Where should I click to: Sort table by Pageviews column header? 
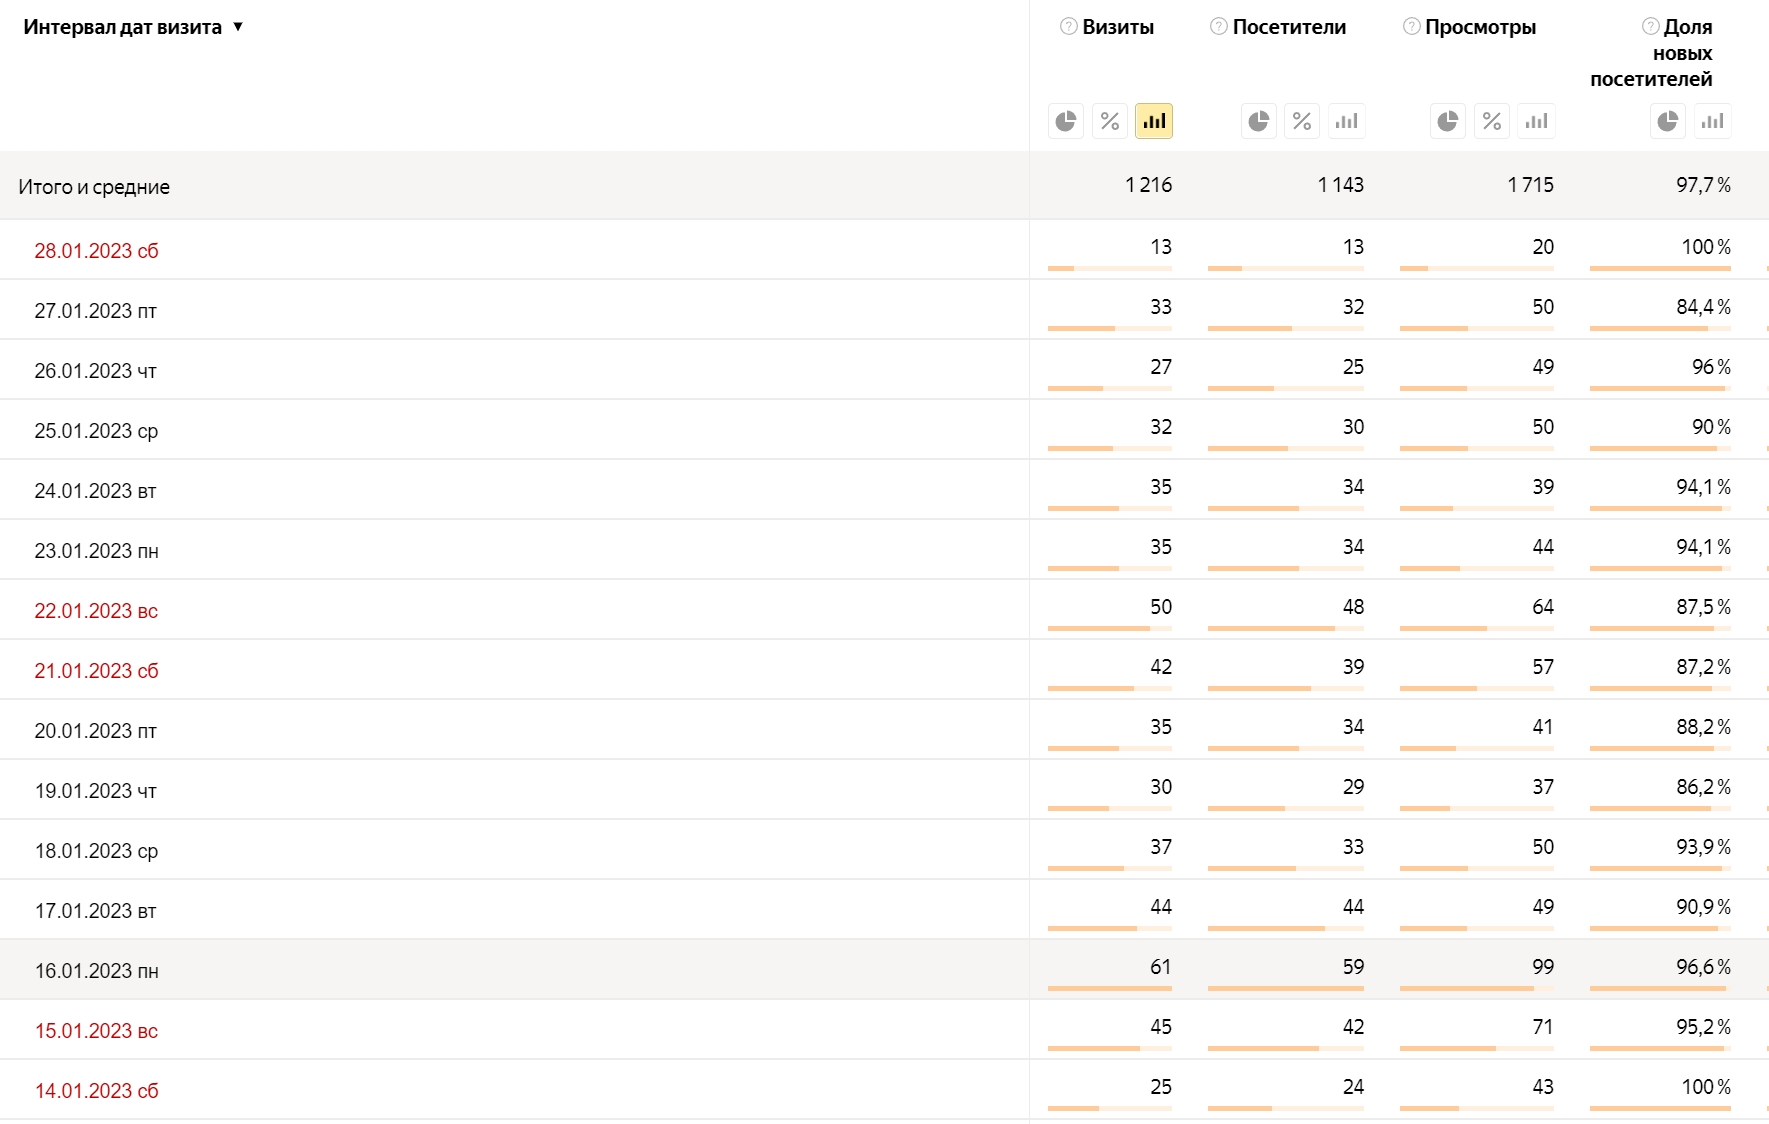click(x=1480, y=27)
